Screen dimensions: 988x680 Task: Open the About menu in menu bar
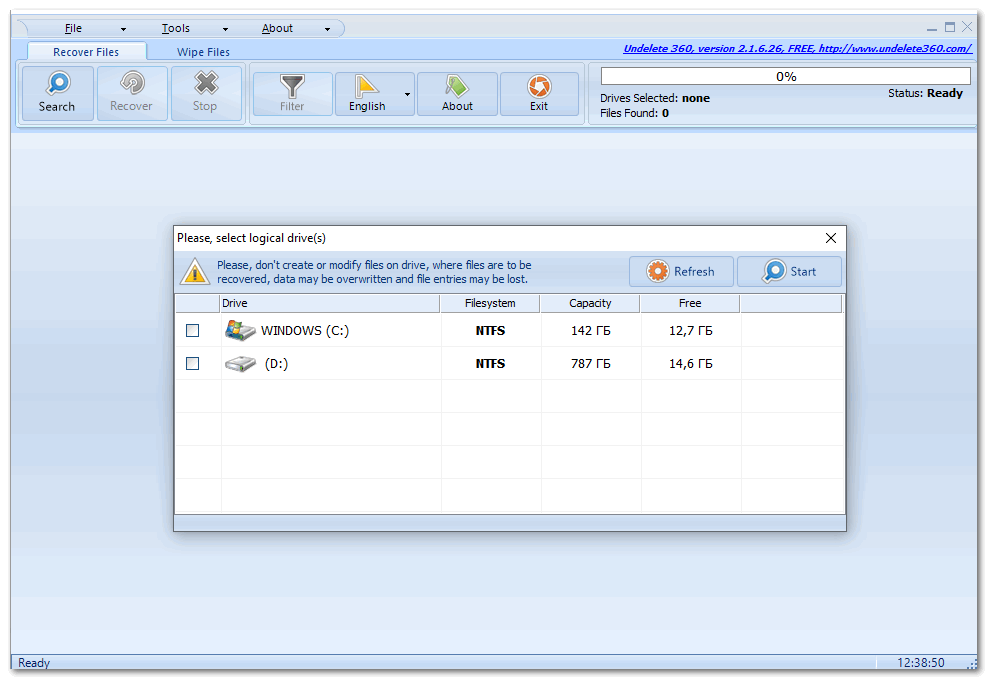coord(278,28)
